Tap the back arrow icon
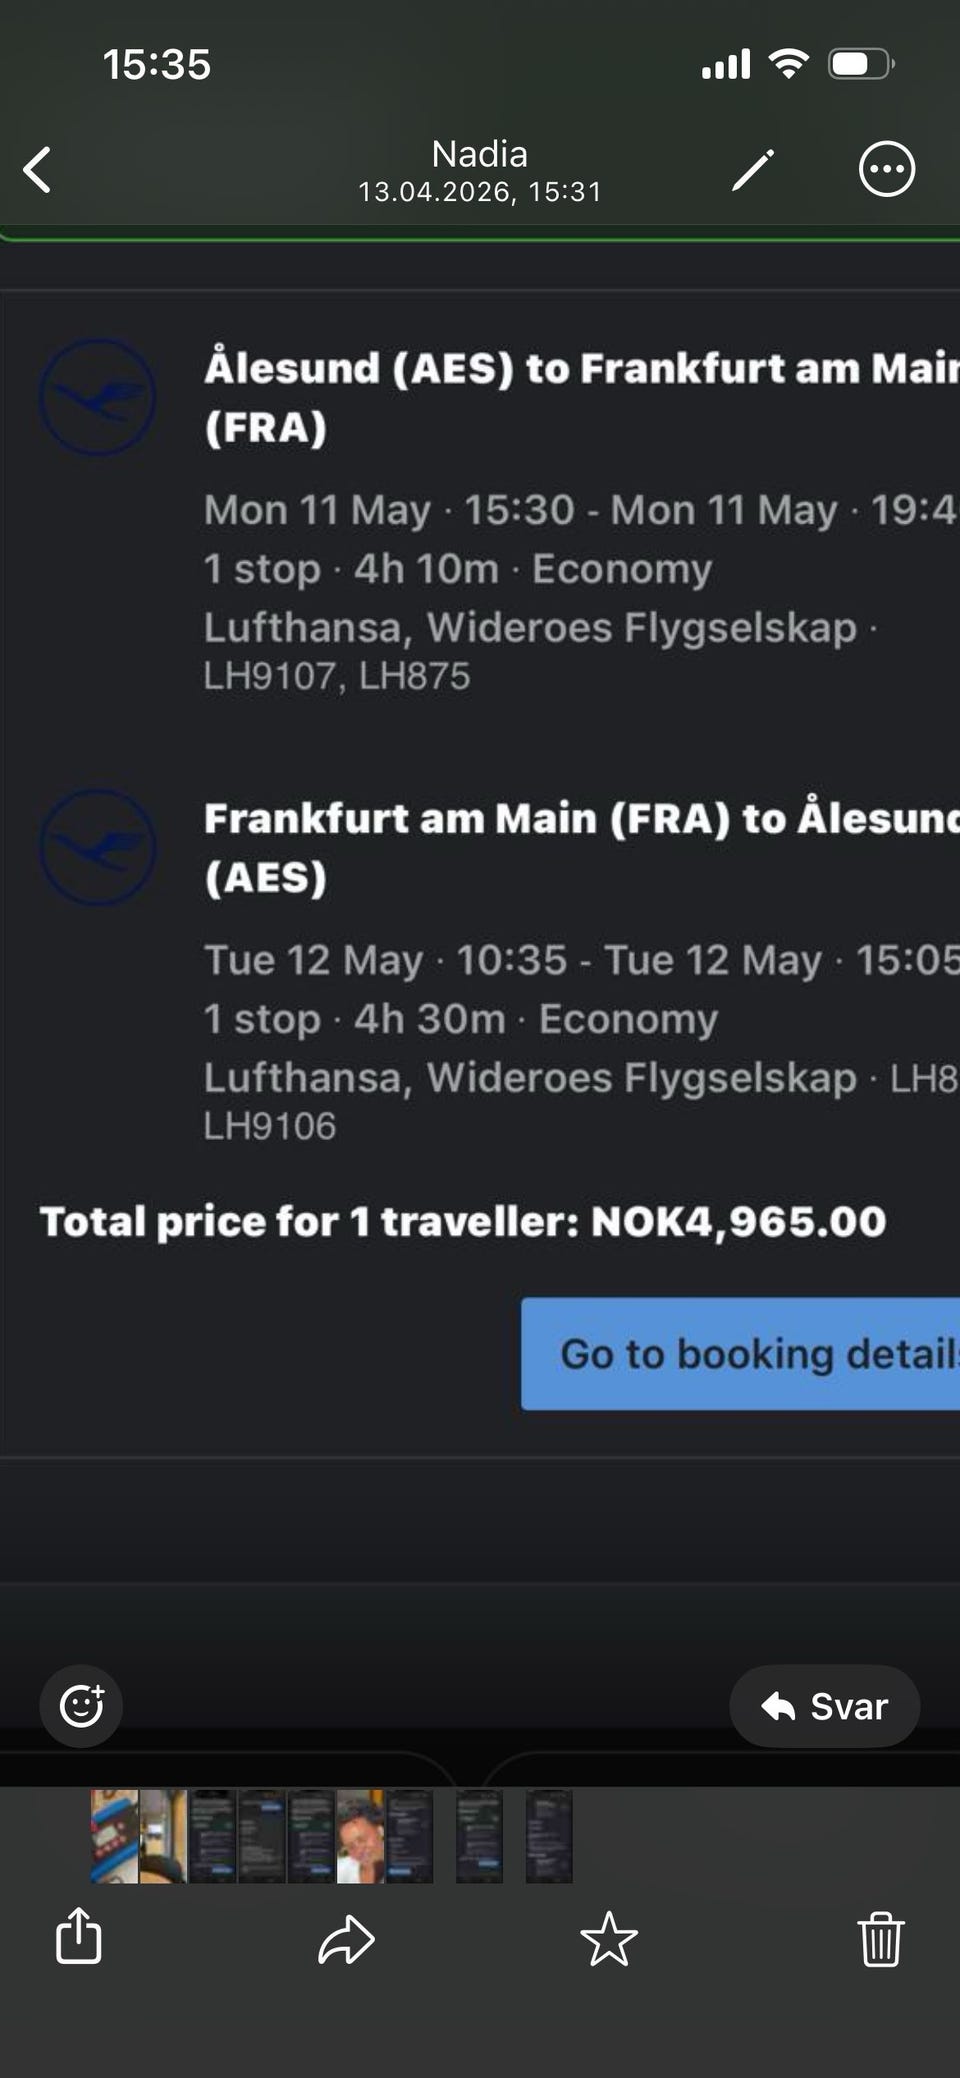The image size is (960, 2078). (x=38, y=169)
